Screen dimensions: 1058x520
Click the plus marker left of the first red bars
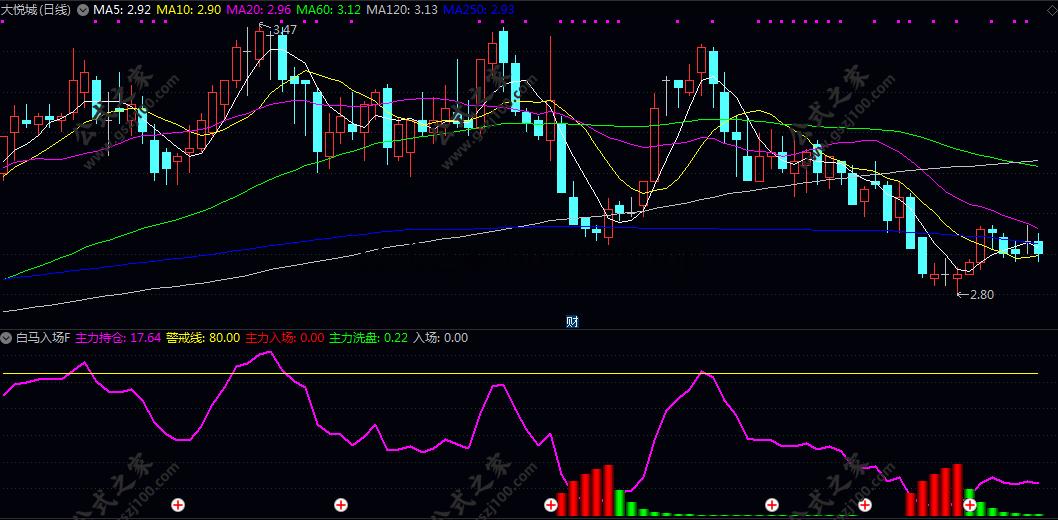[551, 504]
